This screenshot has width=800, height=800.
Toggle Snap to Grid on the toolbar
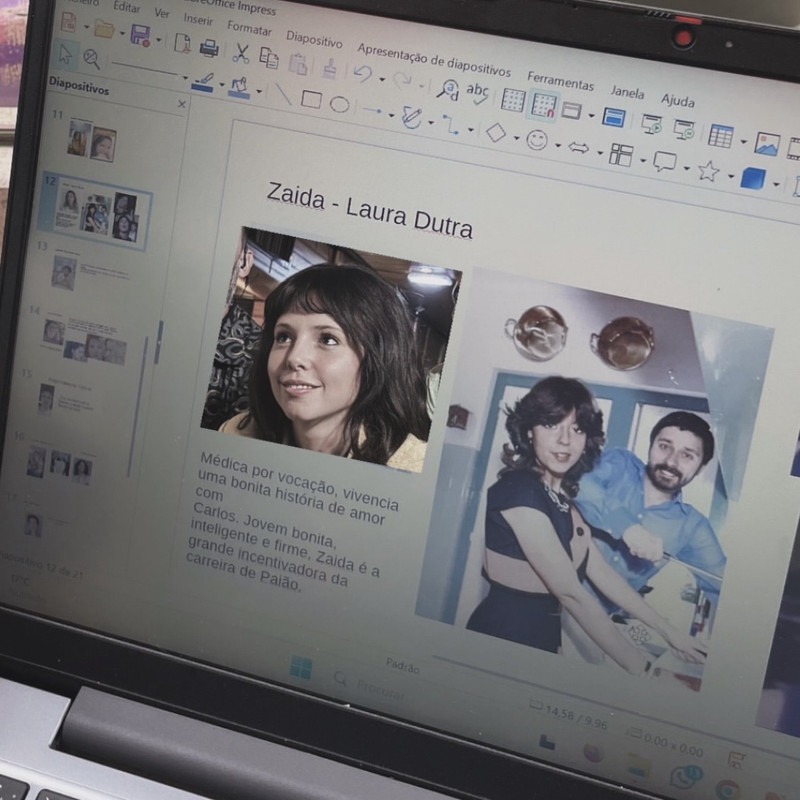coord(543,105)
